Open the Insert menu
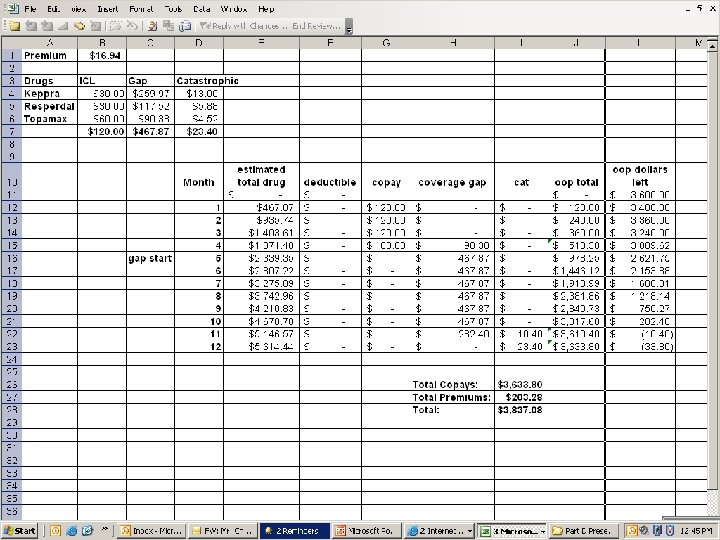 tap(107, 9)
